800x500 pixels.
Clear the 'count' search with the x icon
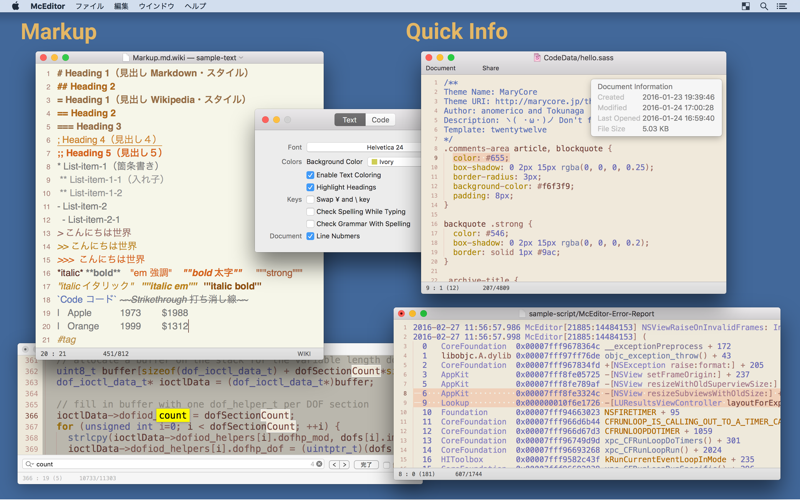[x=319, y=464]
